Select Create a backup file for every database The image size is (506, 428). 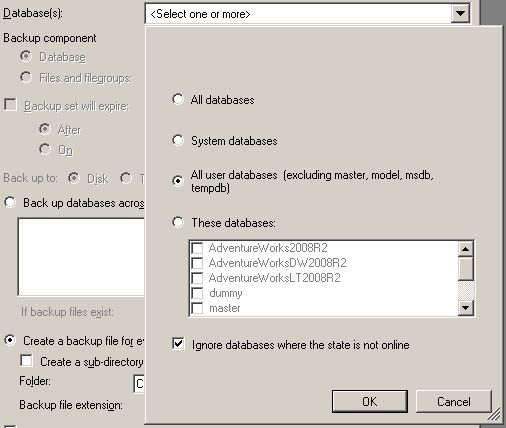[x=10, y=340]
